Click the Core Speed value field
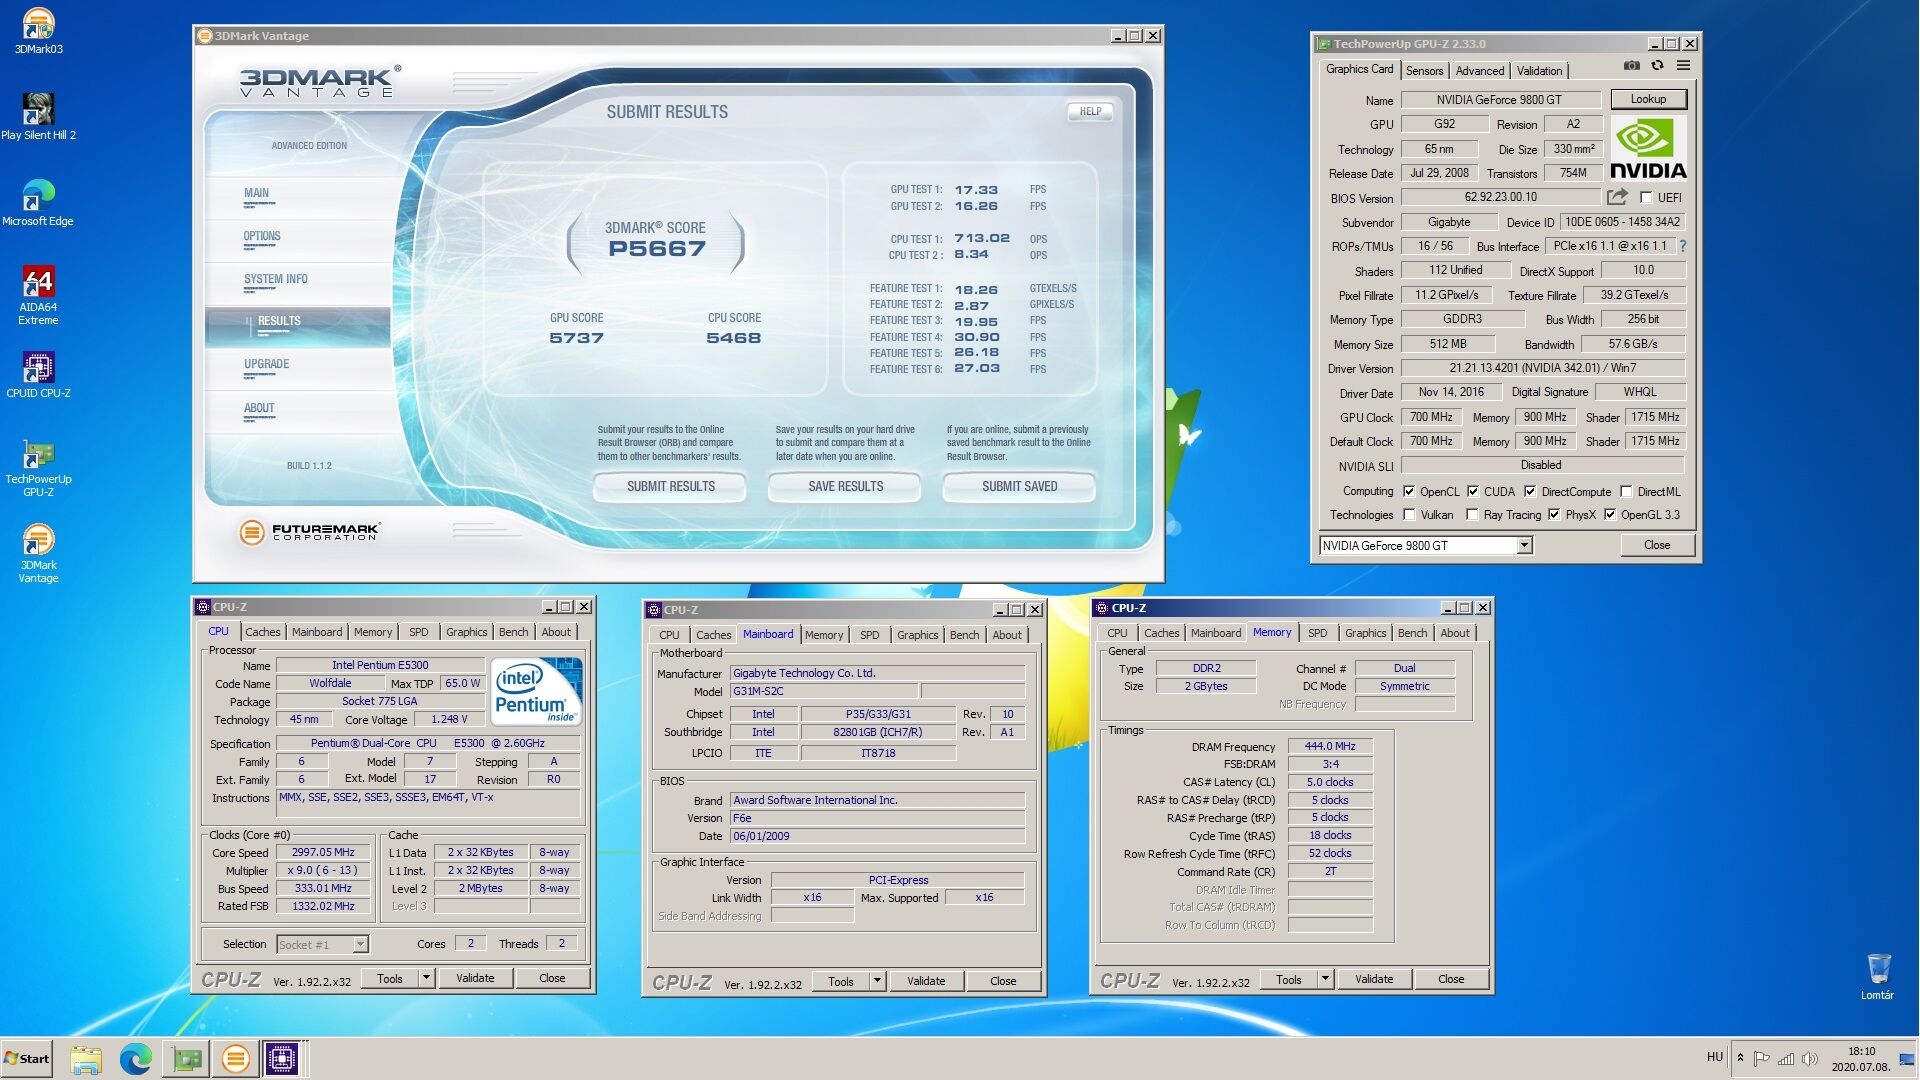 tap(323, 853)
